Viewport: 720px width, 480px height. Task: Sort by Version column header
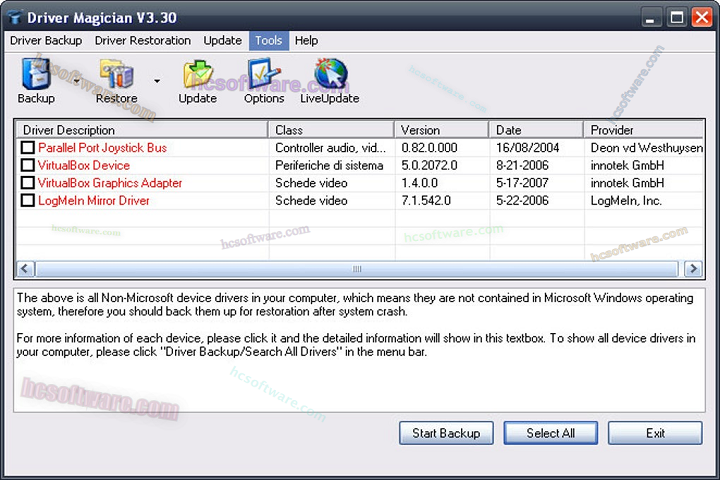442,130
